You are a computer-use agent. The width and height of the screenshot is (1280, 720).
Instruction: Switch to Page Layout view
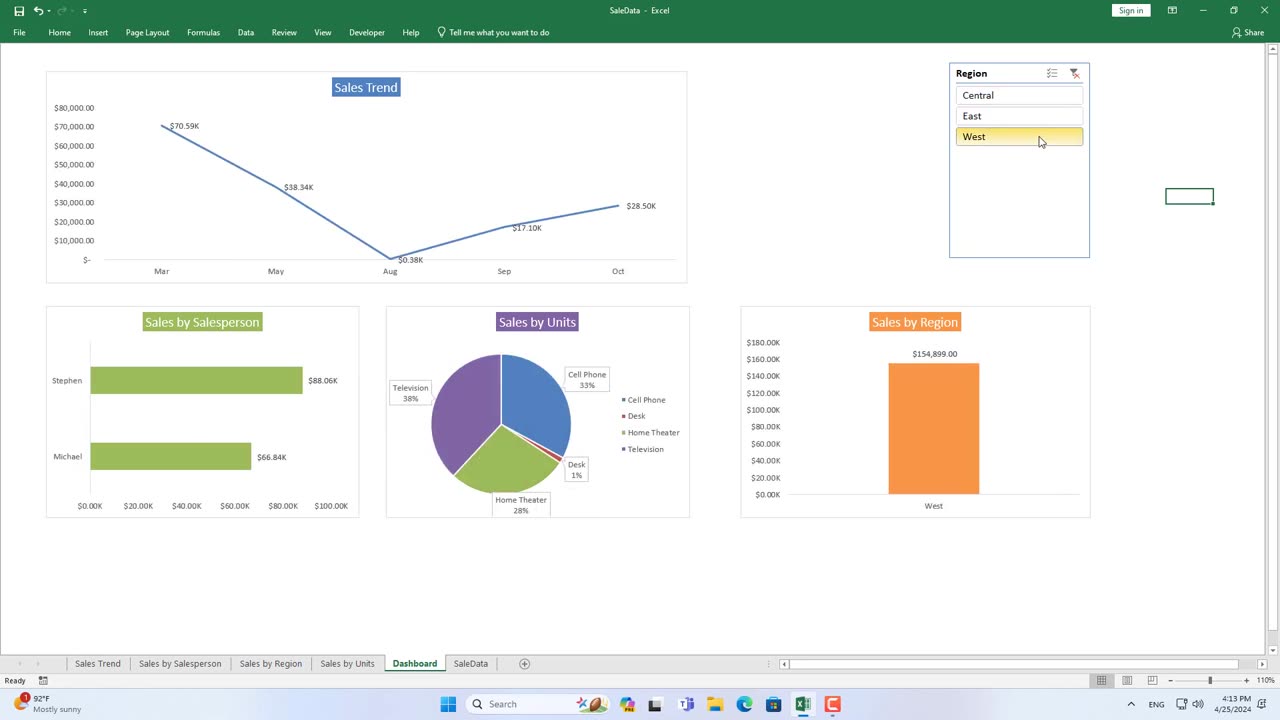(x=1127, y=681)
